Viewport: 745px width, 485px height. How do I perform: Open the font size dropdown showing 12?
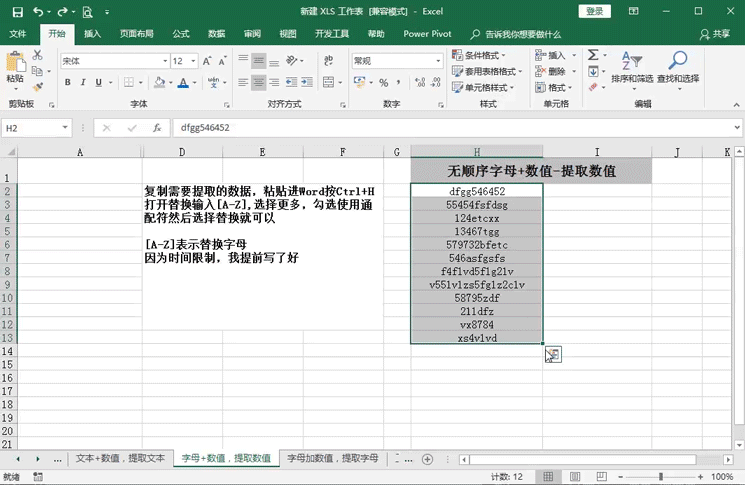pyautogui.click(x=193, y=61)
